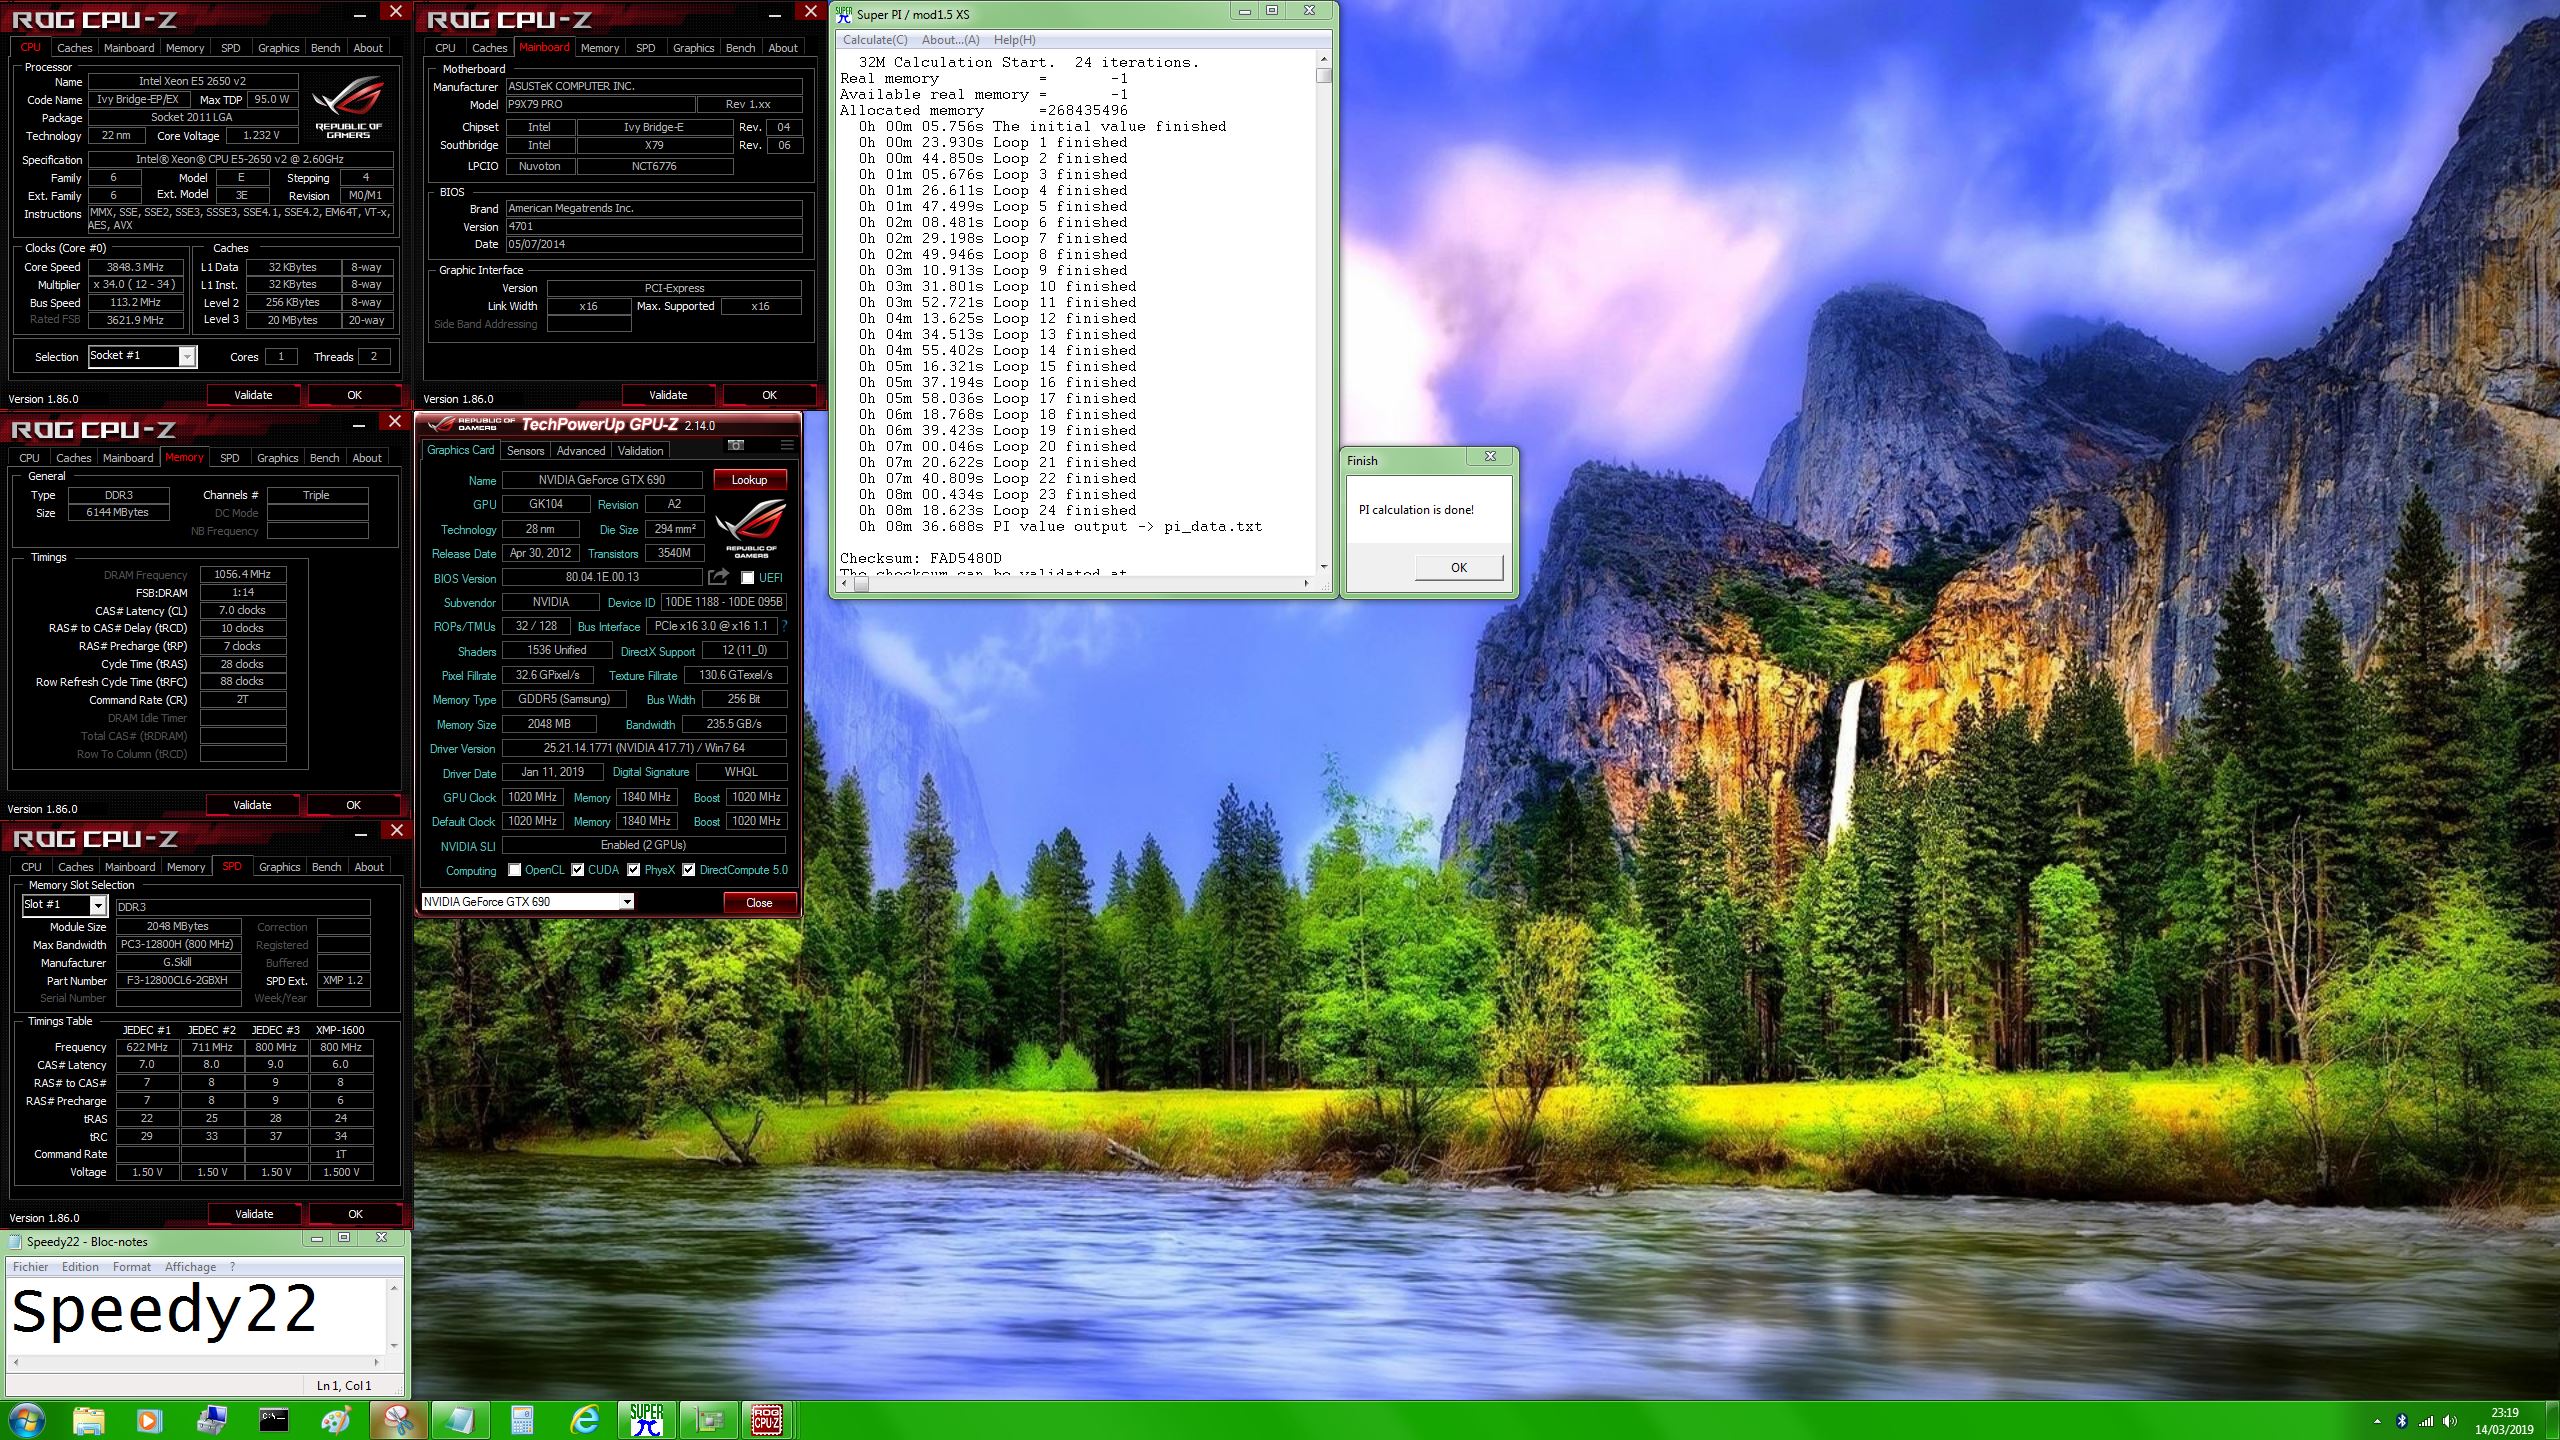Open the GPU-Z hamburger menu icon
2560x1440 pixels.
tap(787, 445)
